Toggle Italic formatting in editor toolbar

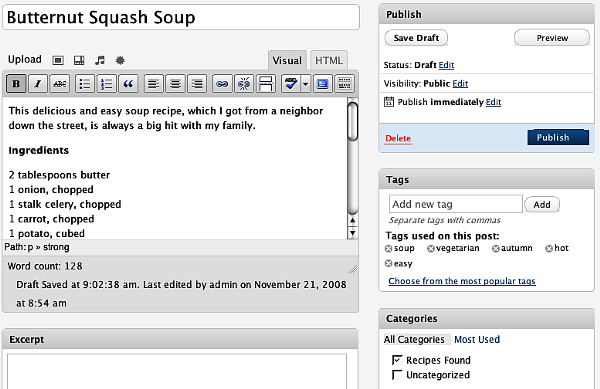[38, 83]
